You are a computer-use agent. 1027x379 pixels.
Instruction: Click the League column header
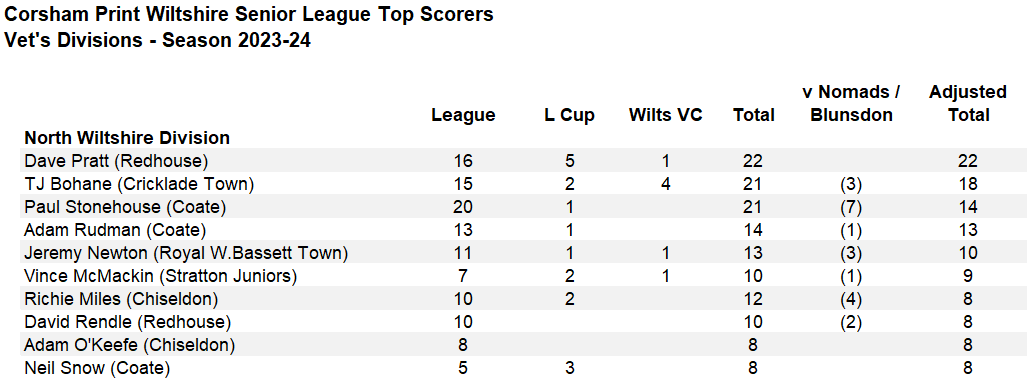[x=463, y=115]
